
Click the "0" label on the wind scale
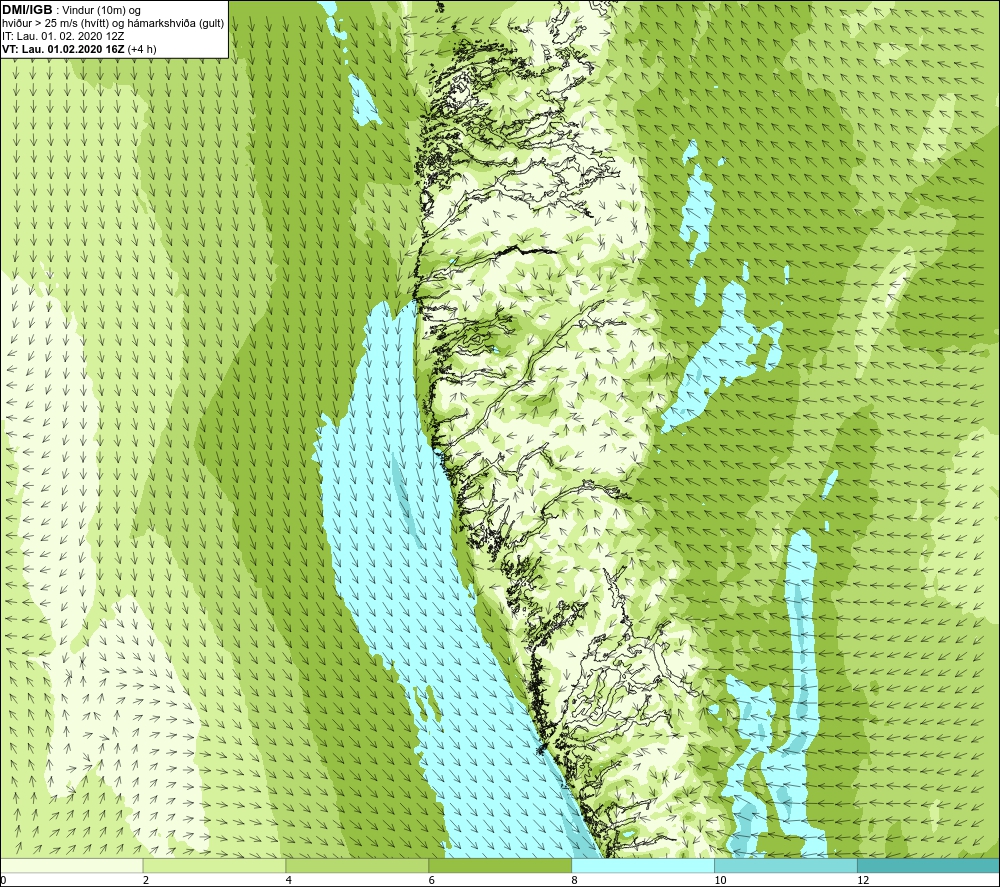[x=3, y=881]
